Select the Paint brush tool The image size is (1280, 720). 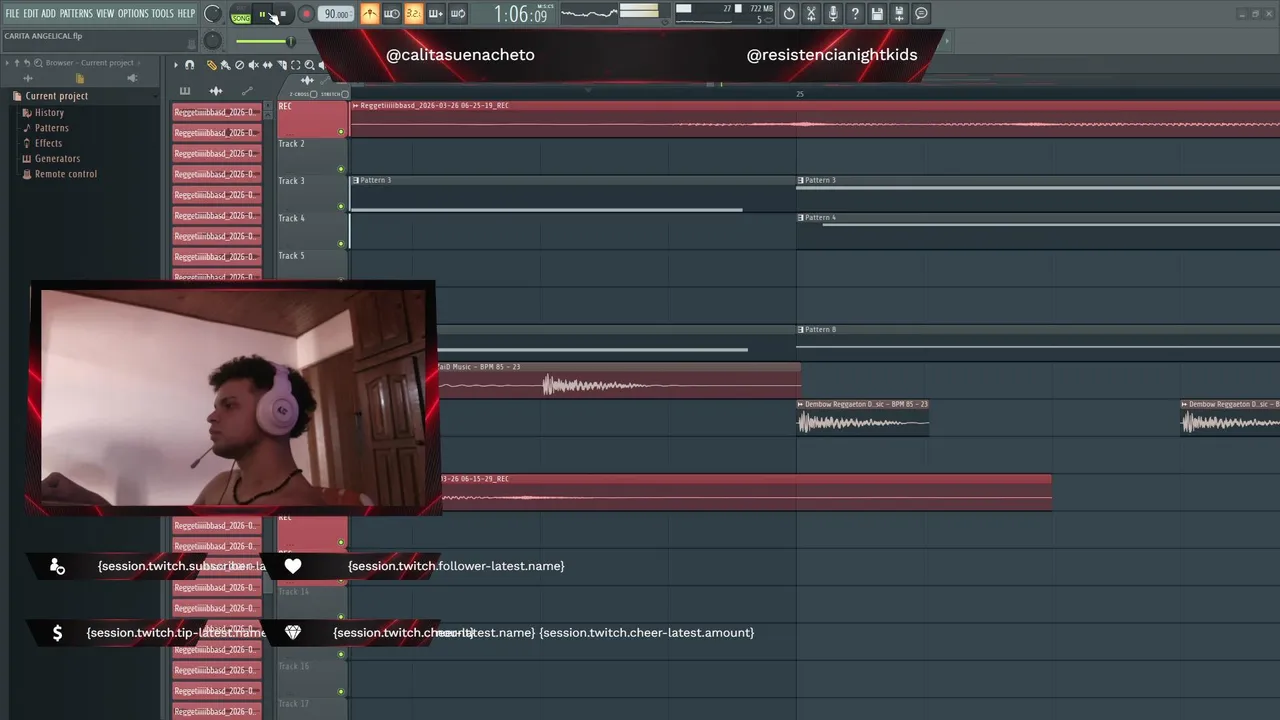[x=225, y=65]
